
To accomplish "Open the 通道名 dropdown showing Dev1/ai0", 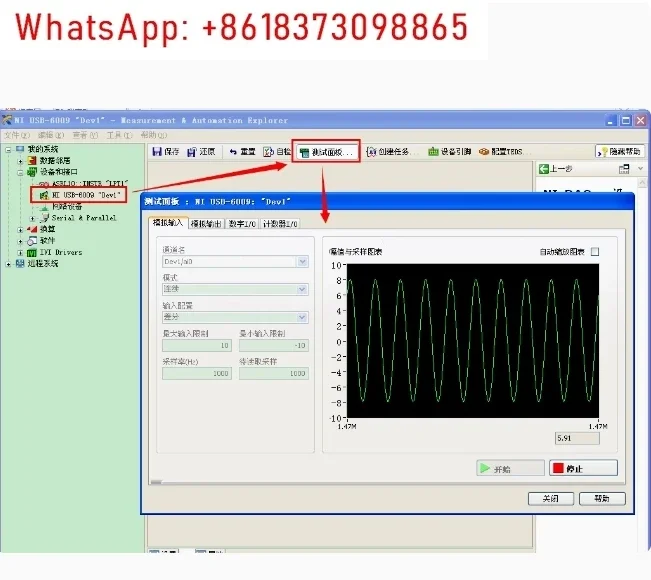I will pos(302,262).
